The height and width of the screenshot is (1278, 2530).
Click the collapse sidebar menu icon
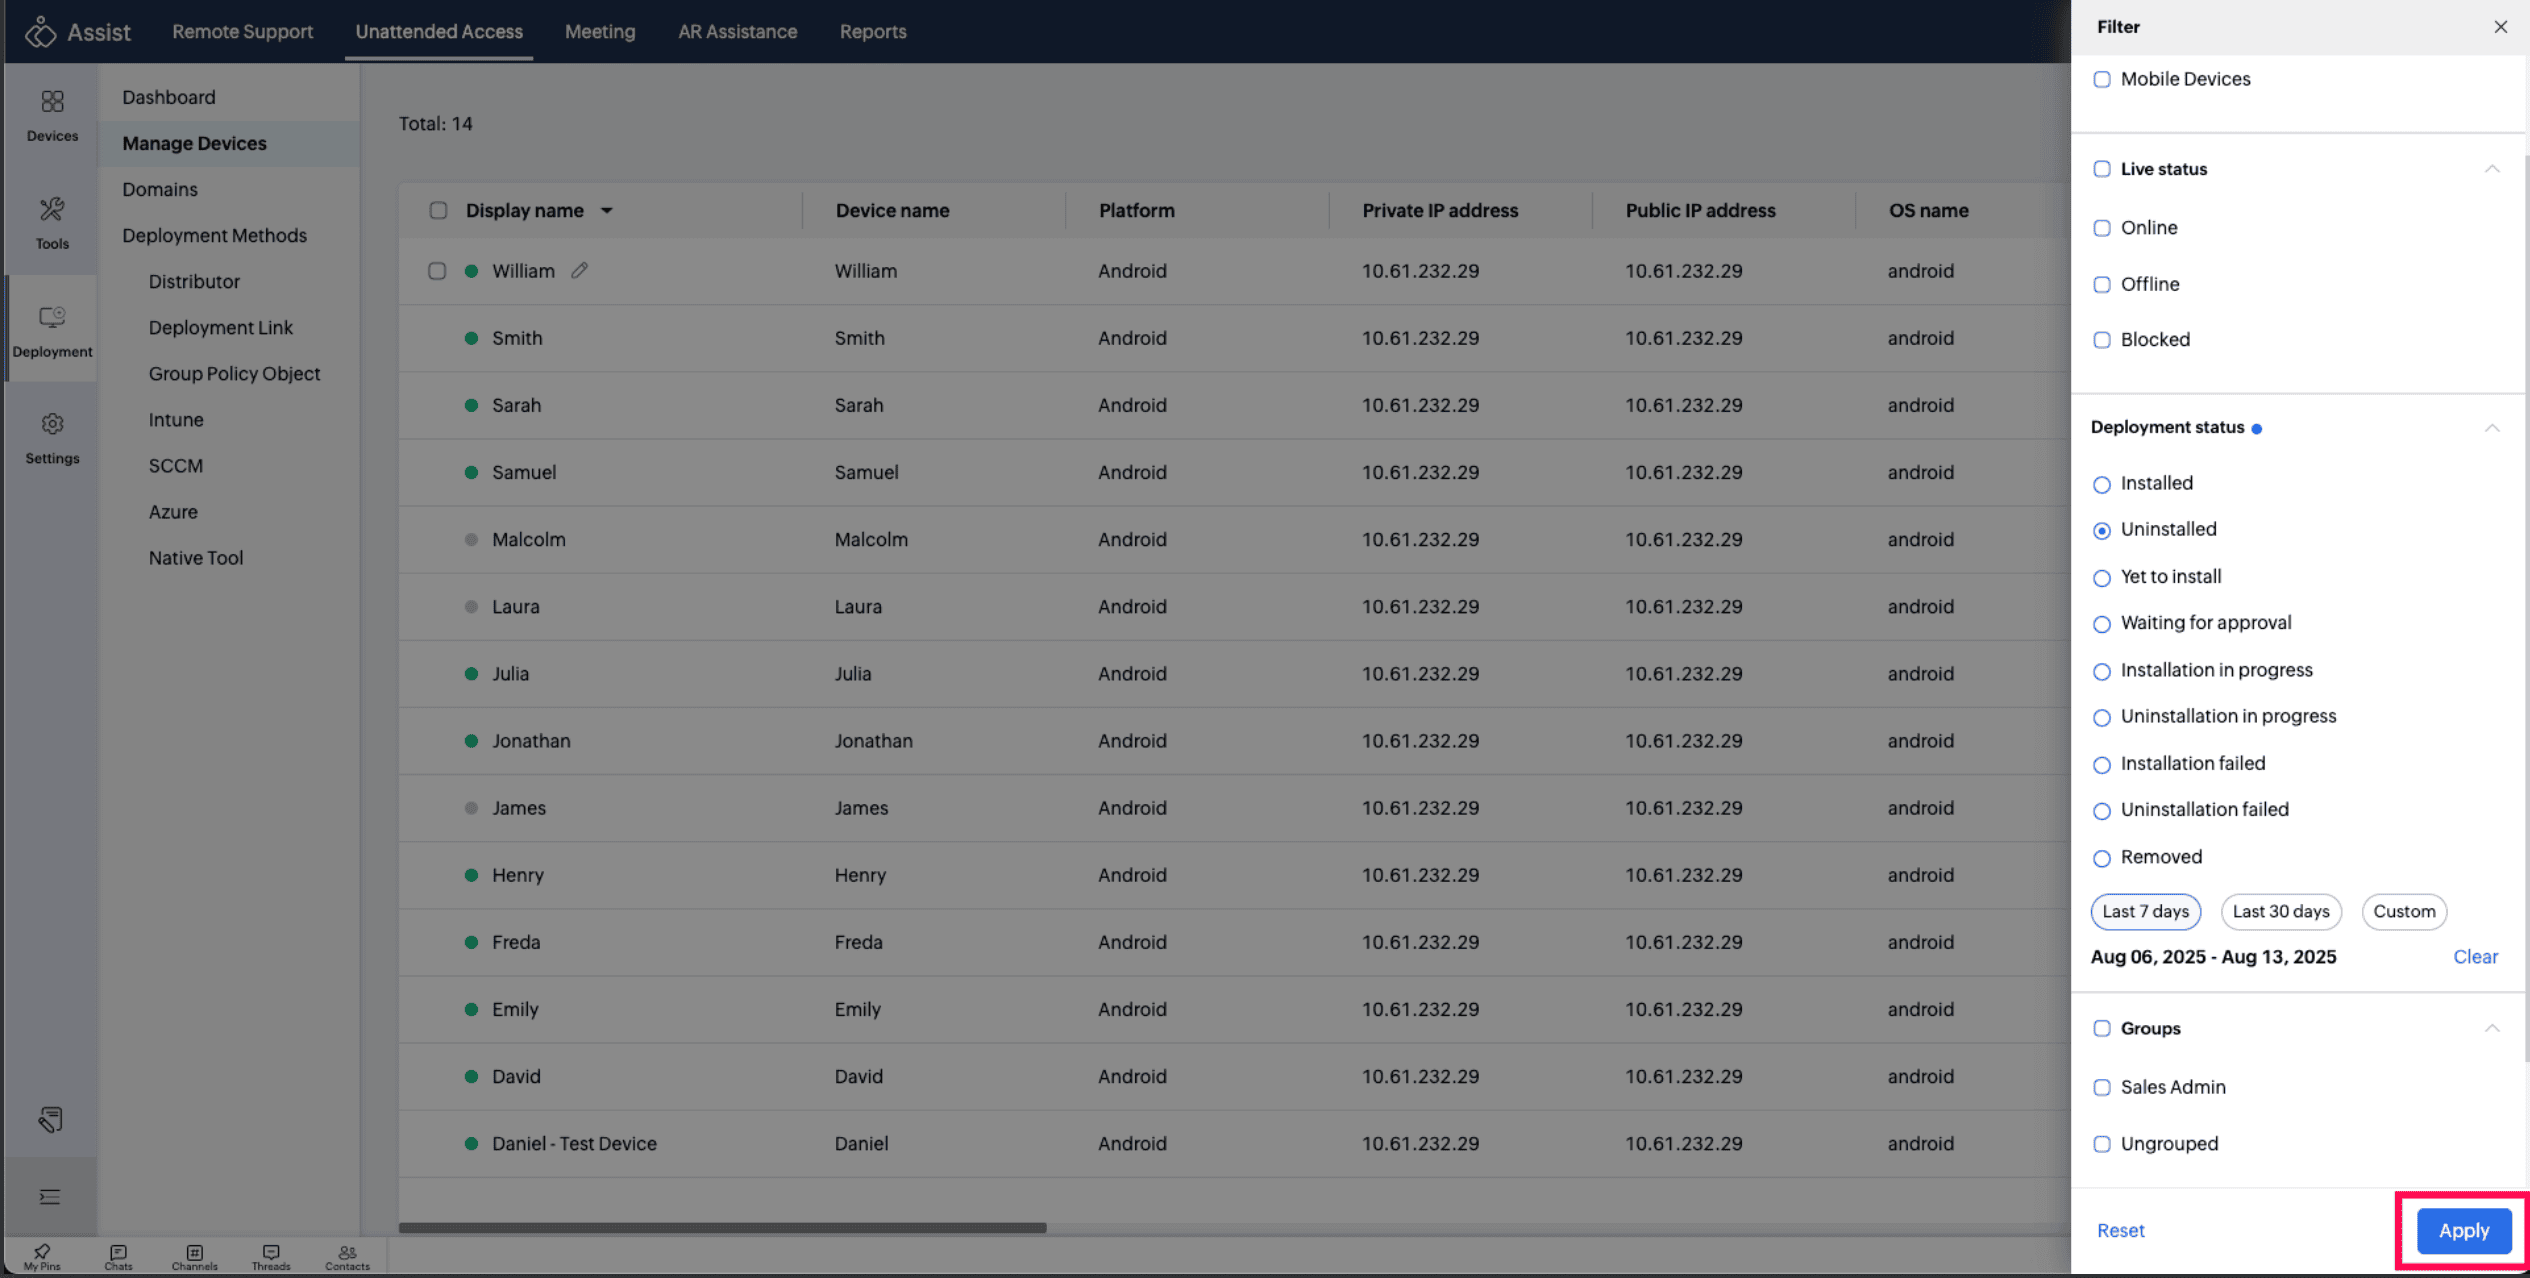point(50,1197)
